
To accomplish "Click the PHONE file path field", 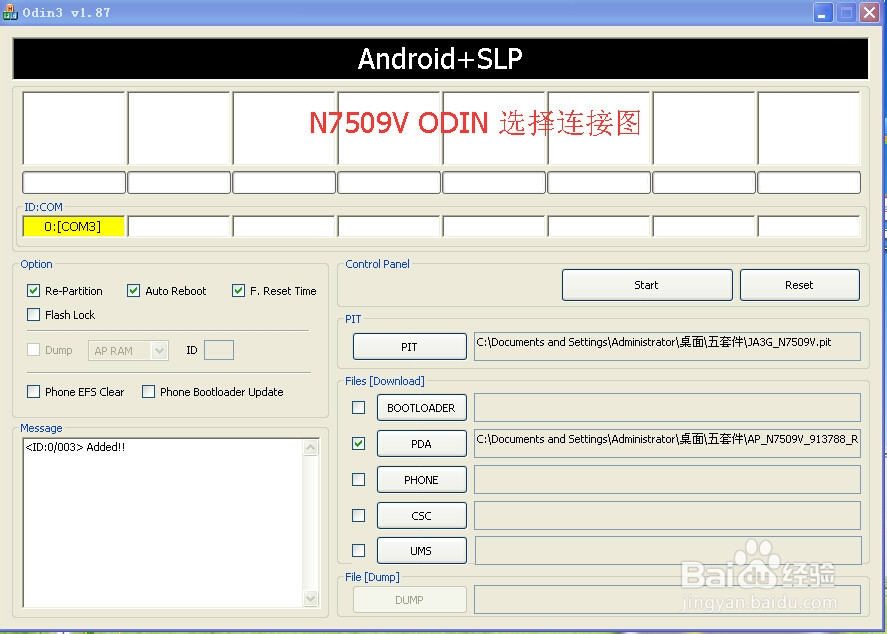I will point(668,480).
